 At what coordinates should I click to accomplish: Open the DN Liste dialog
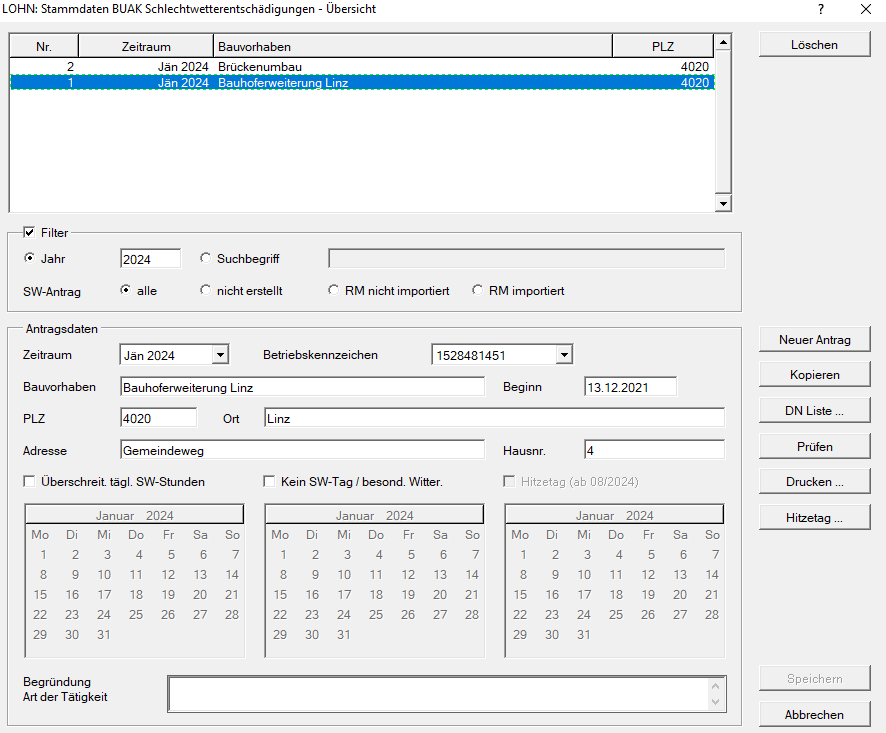click(814, 411)
